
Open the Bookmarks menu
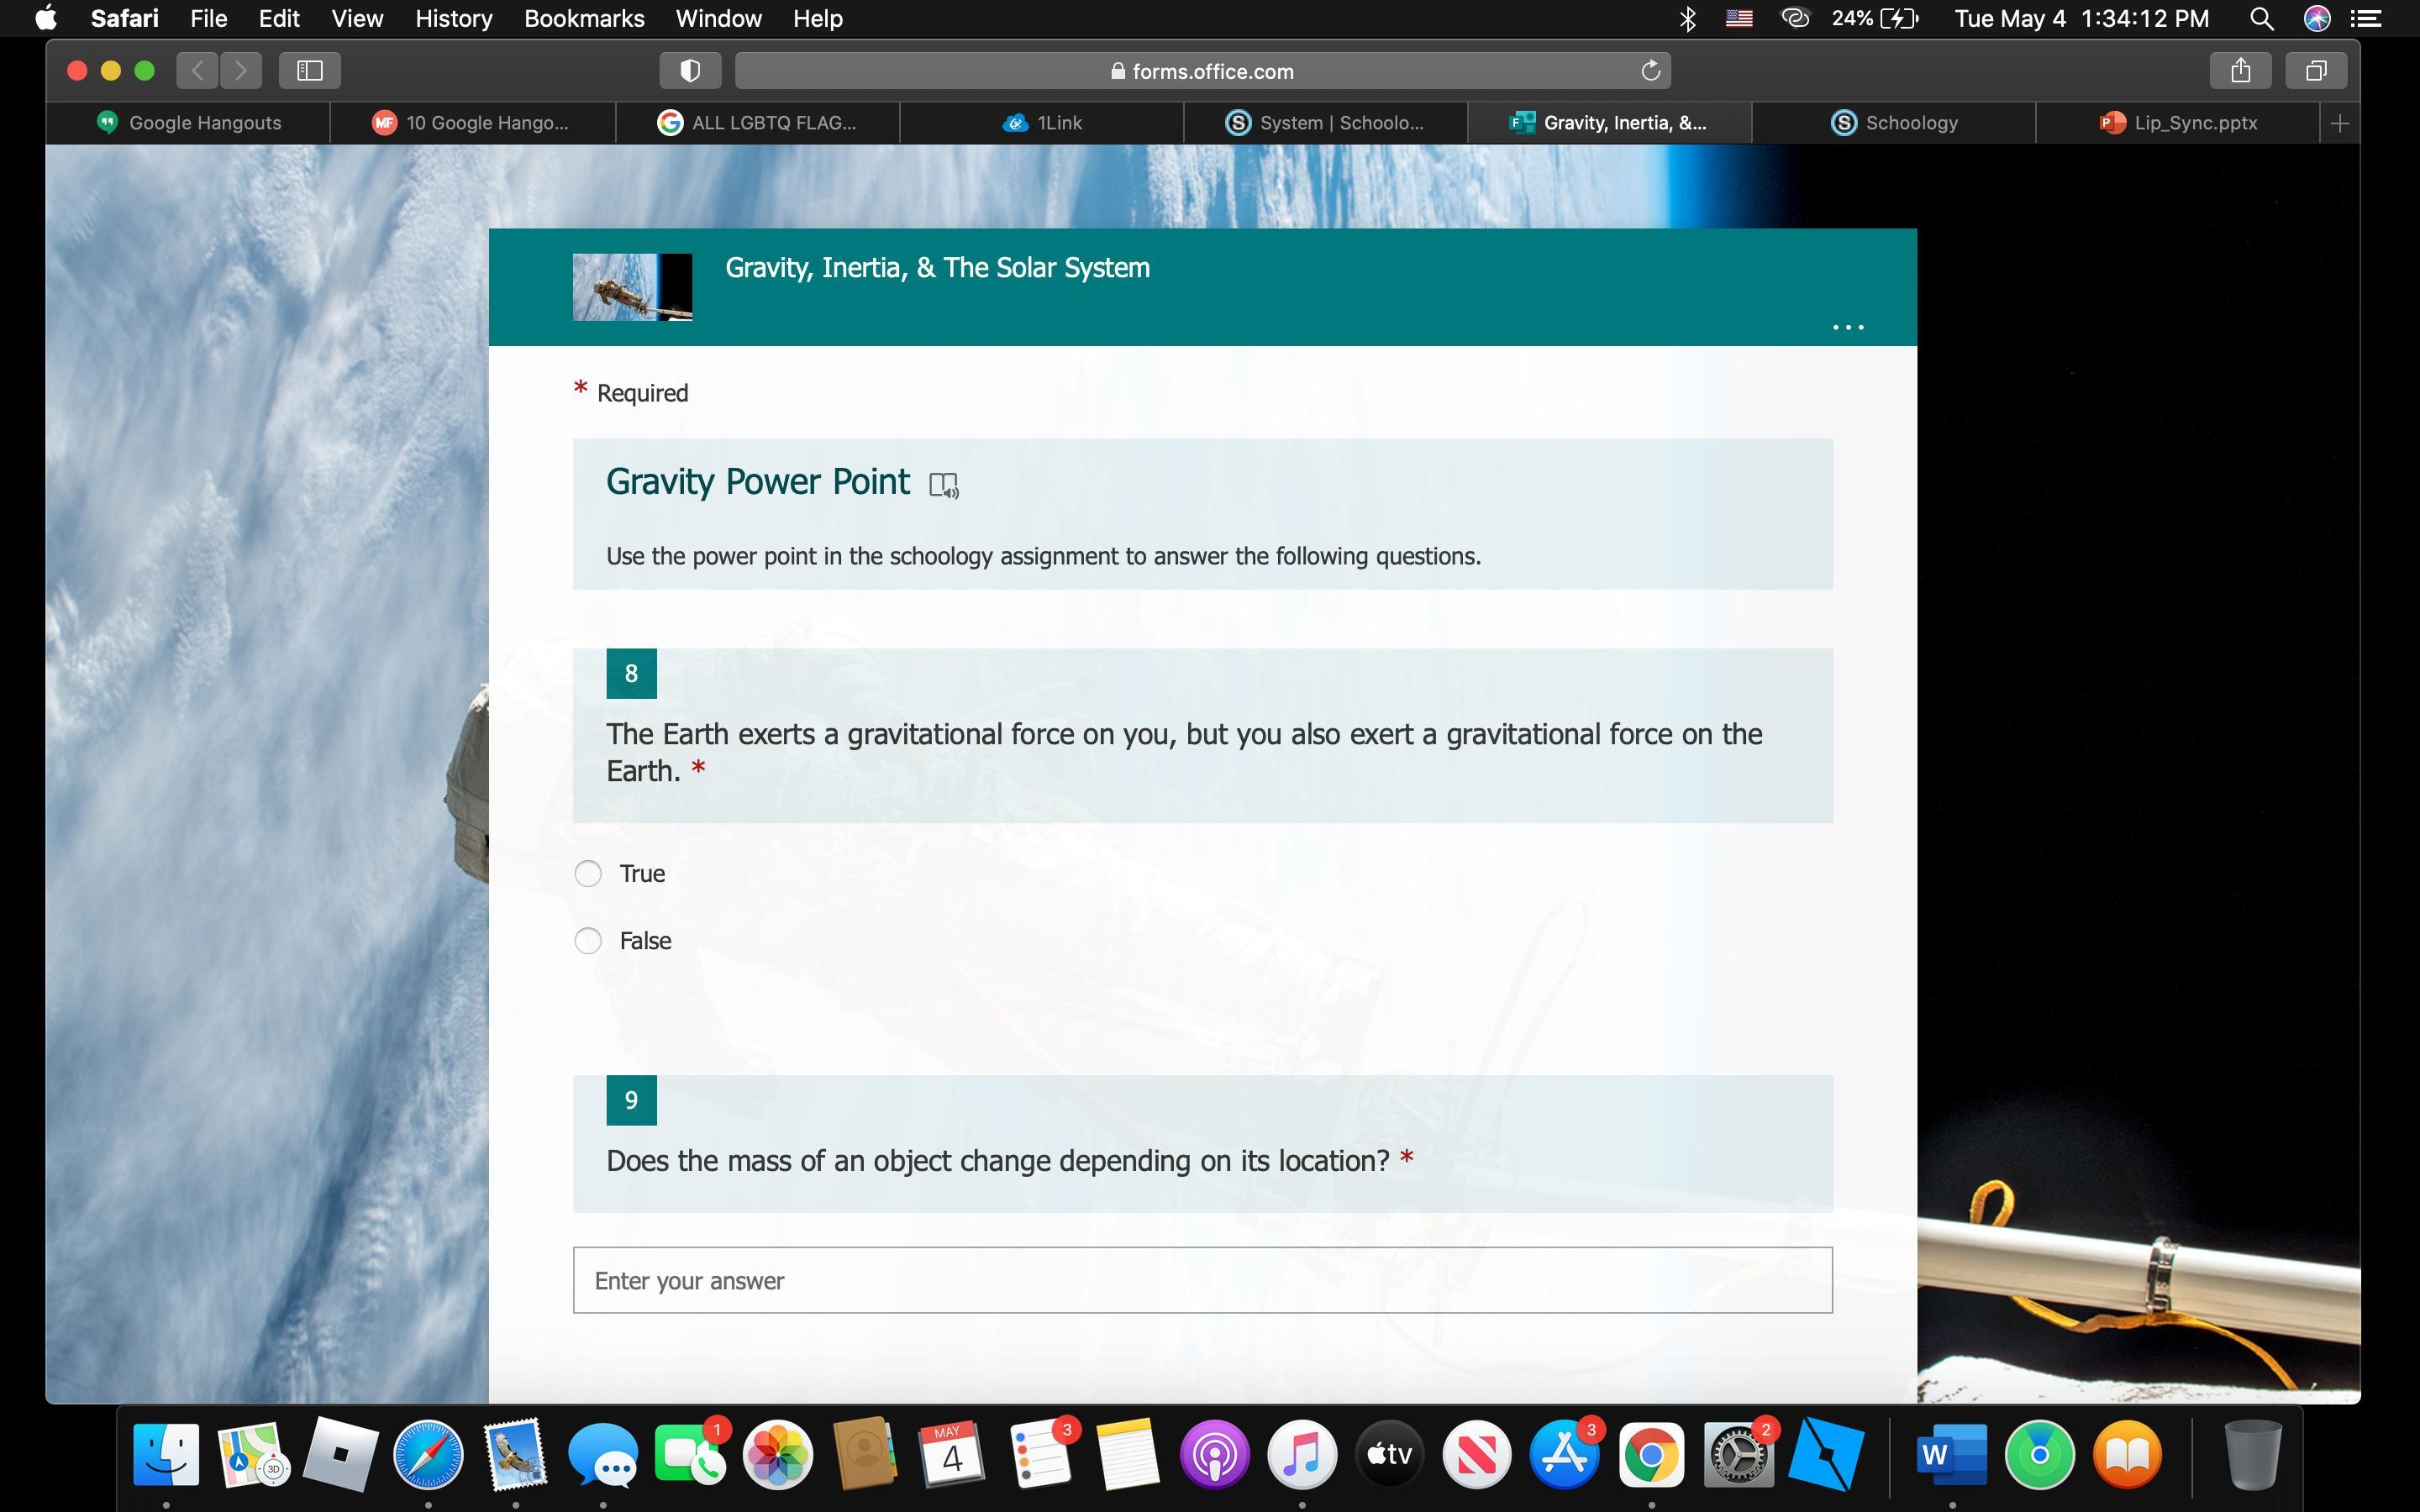584,18
